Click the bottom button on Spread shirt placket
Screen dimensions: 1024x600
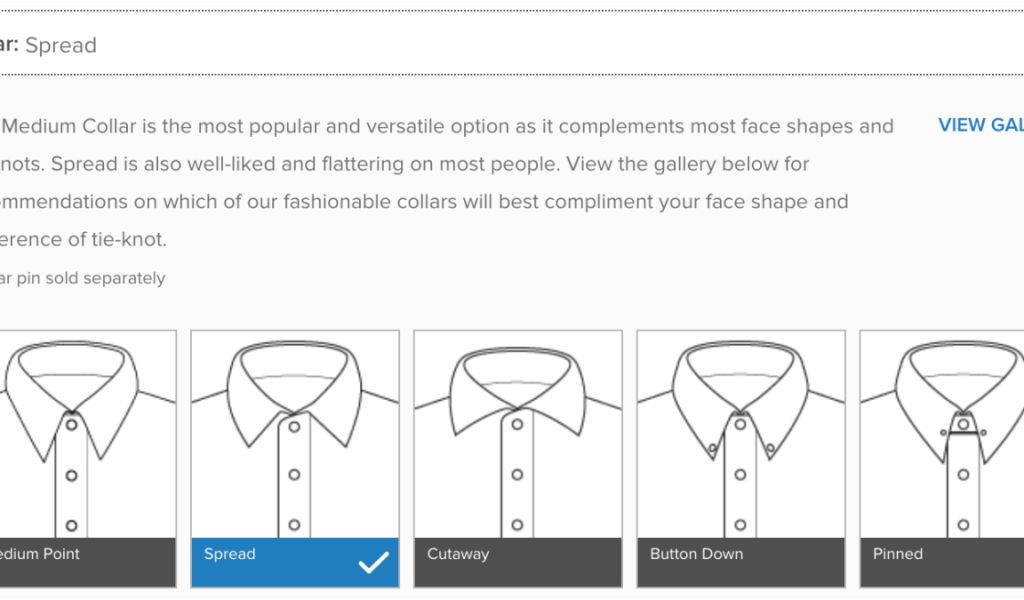point(294,524)
